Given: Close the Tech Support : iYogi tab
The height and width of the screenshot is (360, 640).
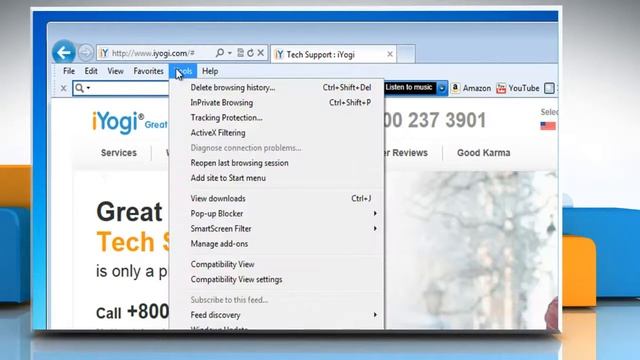Looking at the screenshot, I should click(x=390, y=54).
